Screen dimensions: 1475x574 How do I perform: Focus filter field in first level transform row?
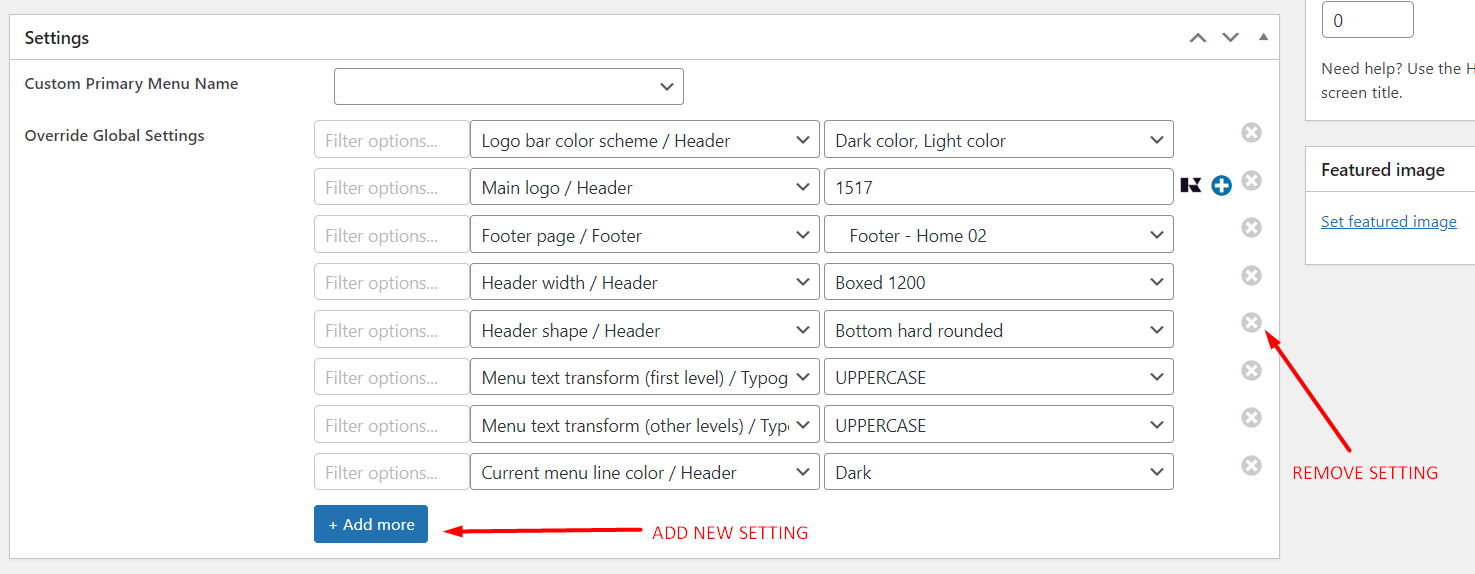tap(392, 377)
